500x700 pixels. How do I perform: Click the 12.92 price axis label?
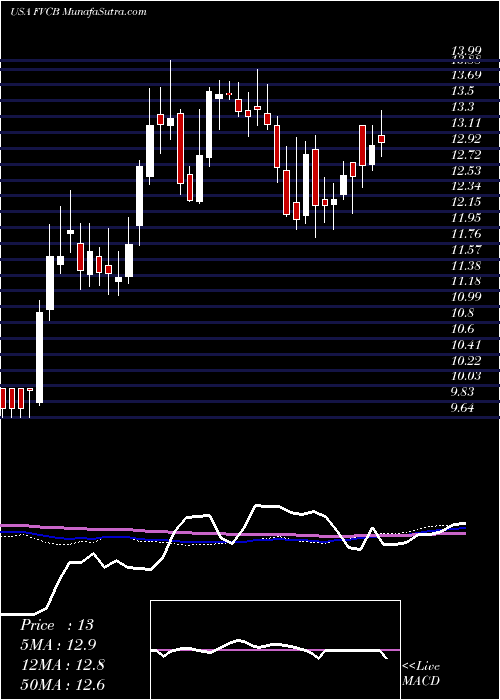point(466,139)
